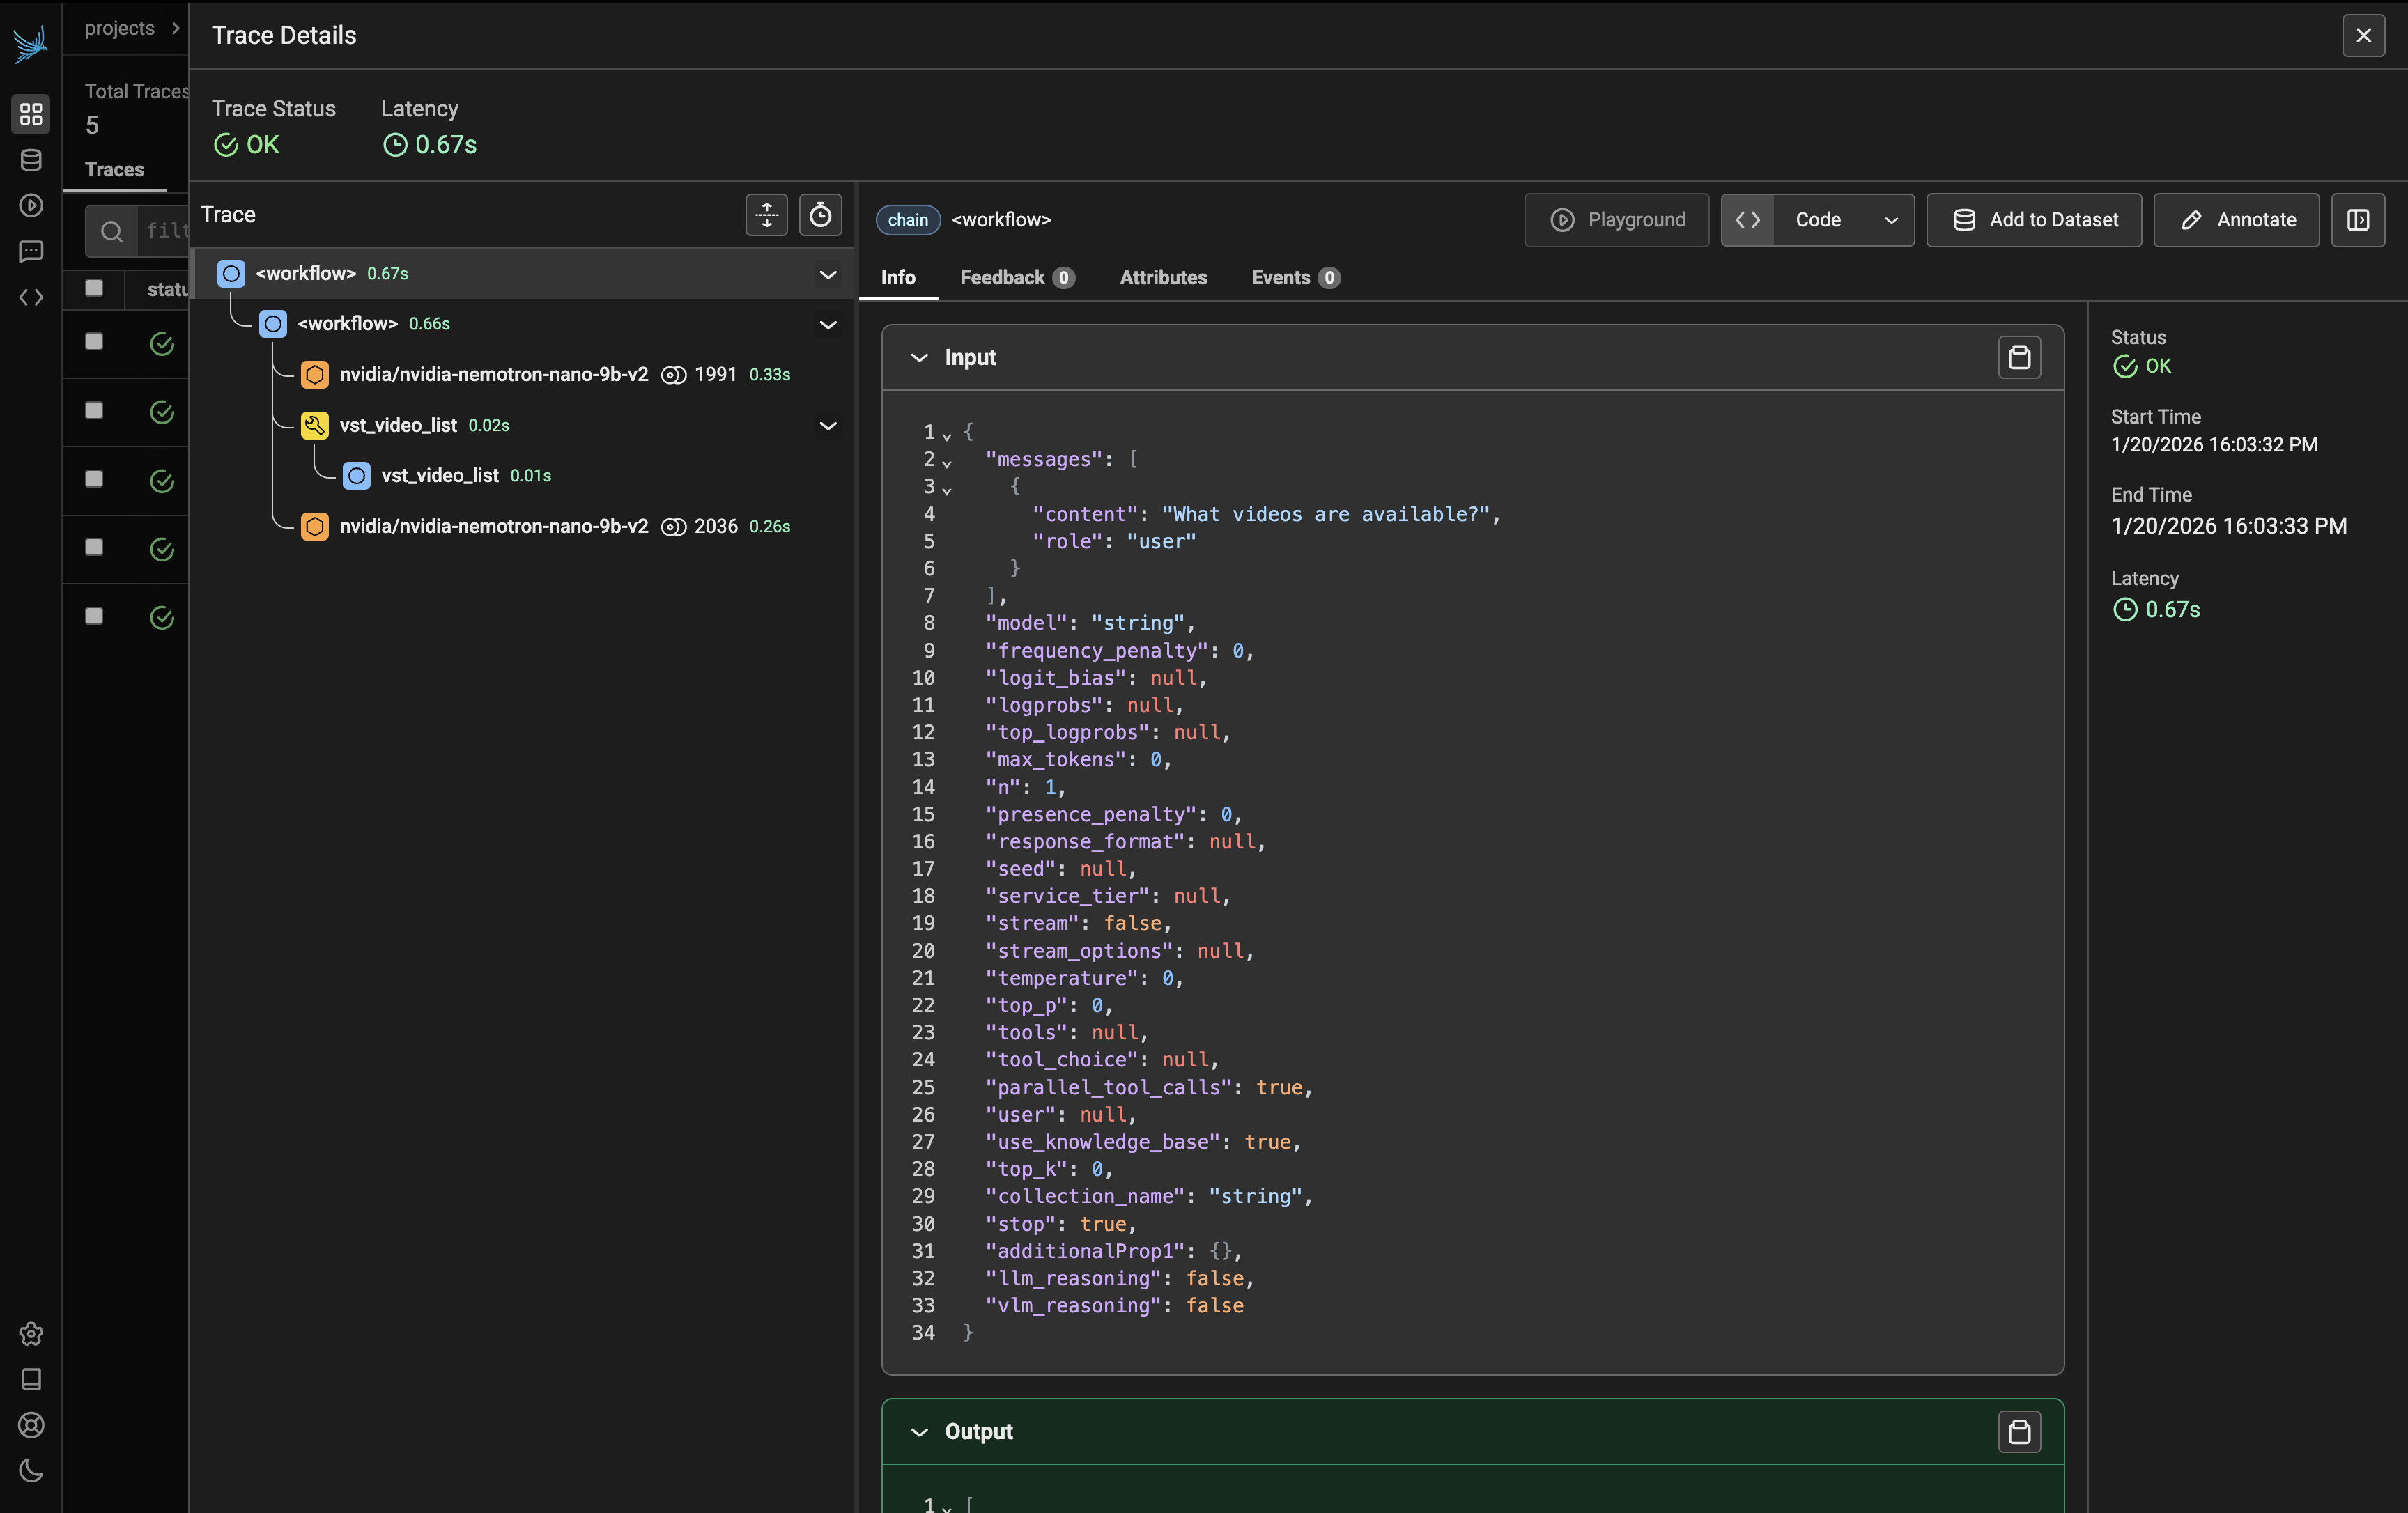Check the select-all checkbox in table header
This screenshot has width=2408, height=1513.
click(94, 288)
